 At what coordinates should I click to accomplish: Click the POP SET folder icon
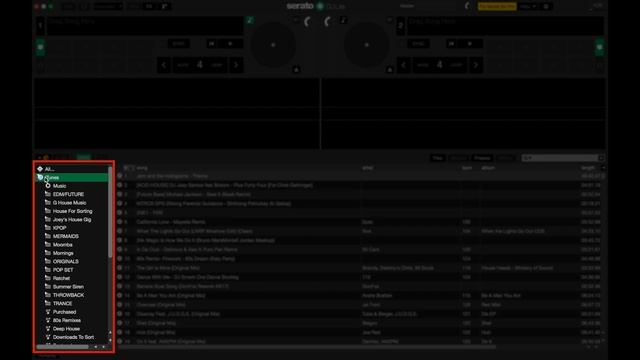(x=48, y=270)
